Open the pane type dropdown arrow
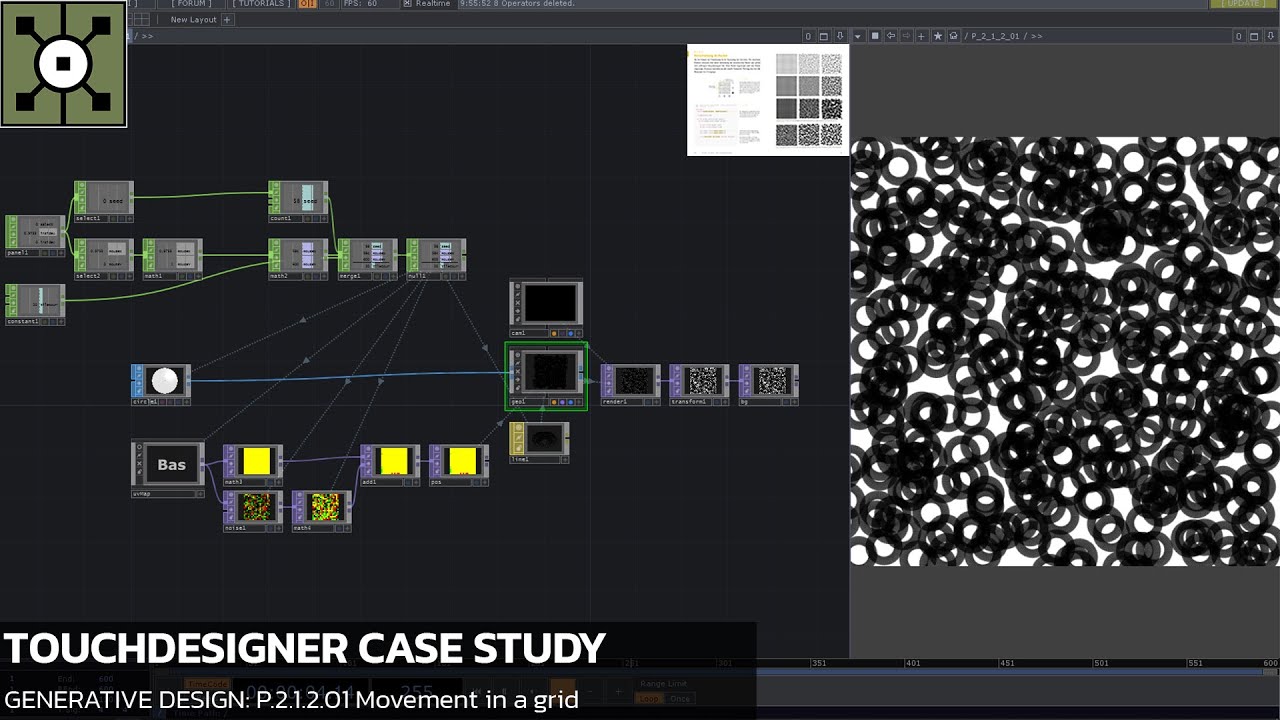This screenshot has width=1280, height=720. pos(858,36)
